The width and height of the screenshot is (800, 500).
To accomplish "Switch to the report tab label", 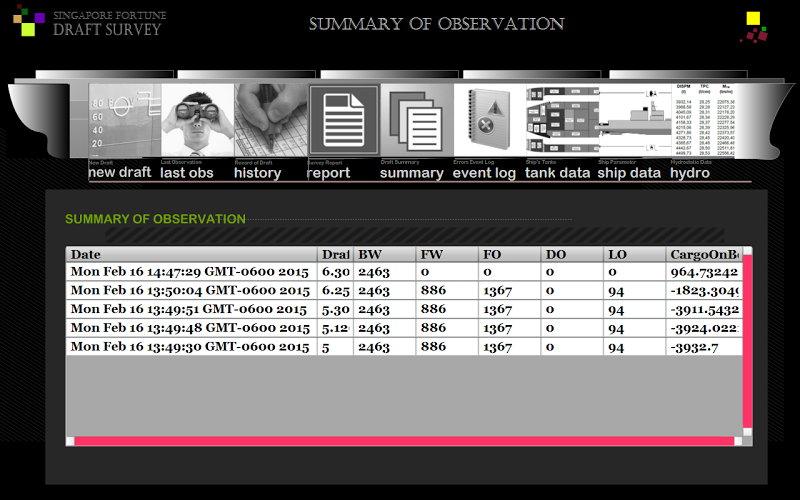I will click(329, 173).
